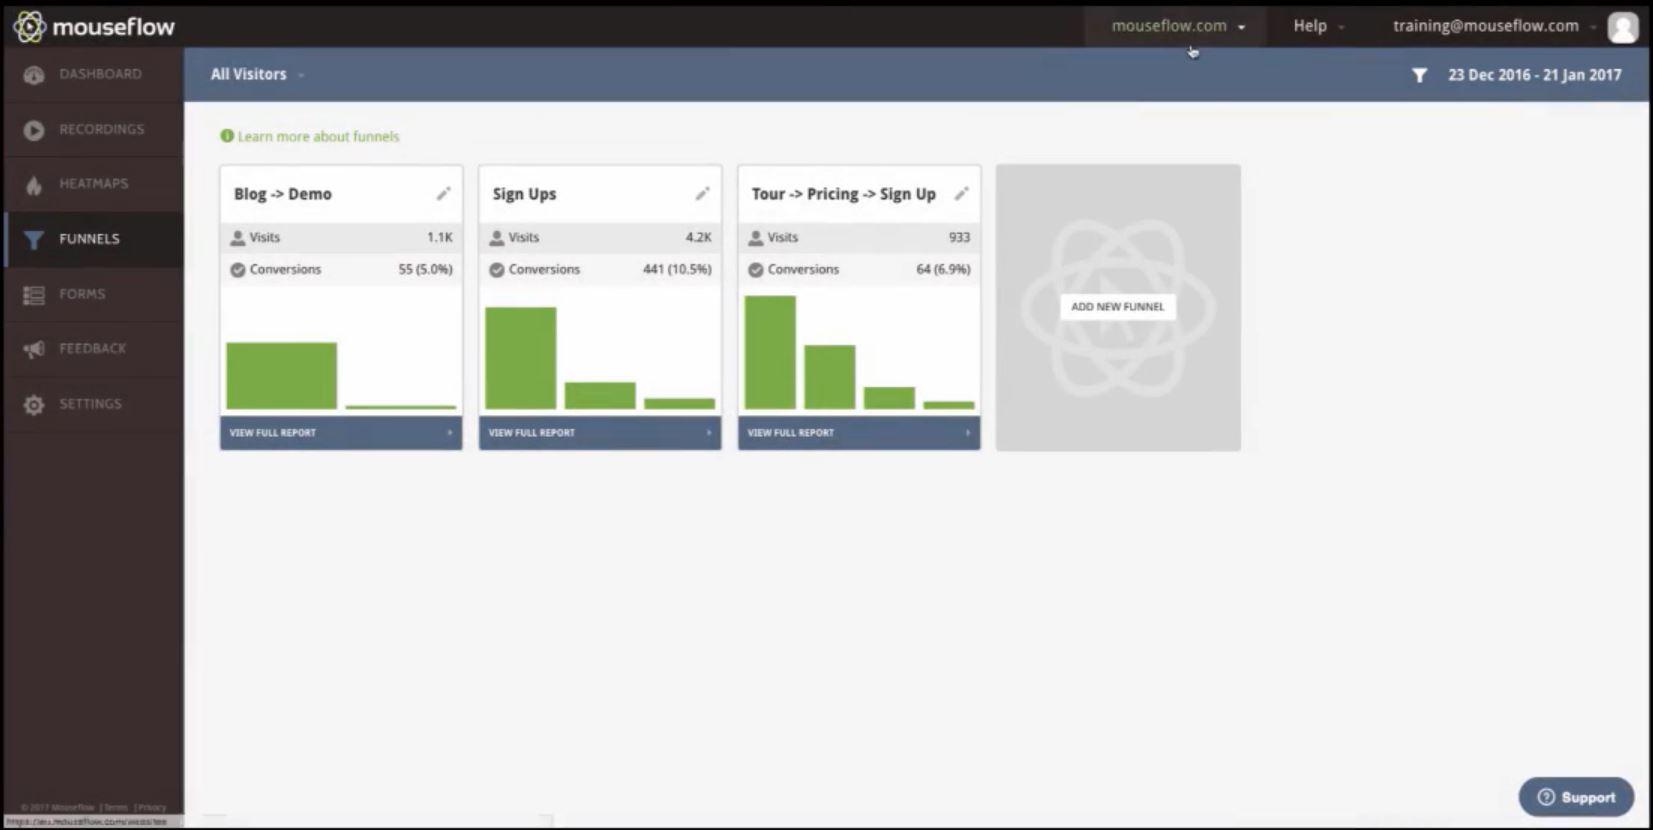Click the info icon beside Learn more
1653x830 pixels.
click(x=227, y=136)
